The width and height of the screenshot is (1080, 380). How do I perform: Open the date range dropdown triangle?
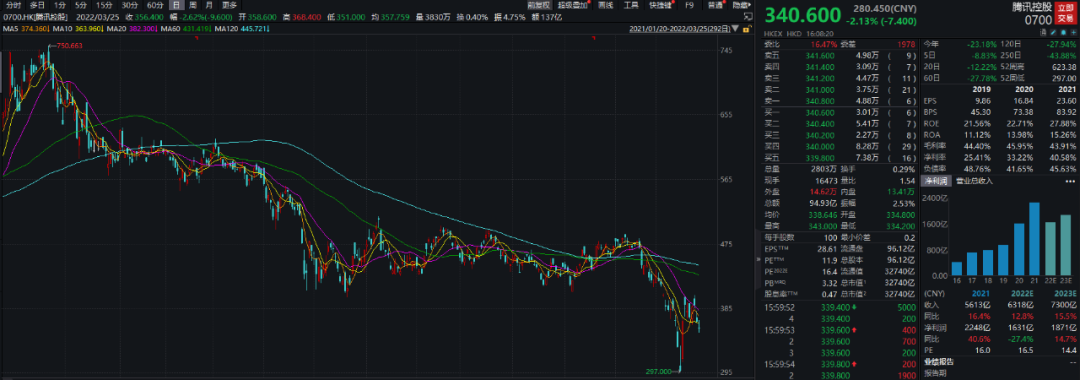[735, 29]
